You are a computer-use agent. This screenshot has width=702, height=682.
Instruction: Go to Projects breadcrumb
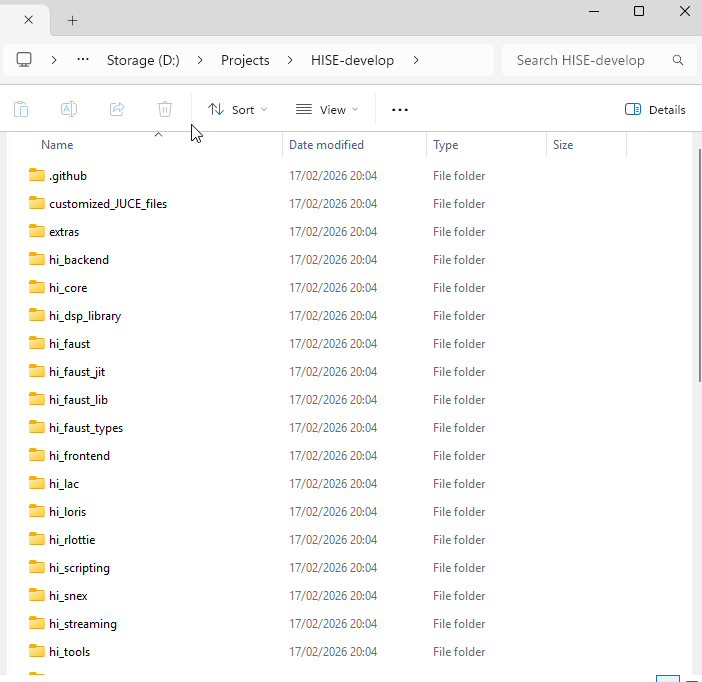pyautogui.click(x=245, y=60)
